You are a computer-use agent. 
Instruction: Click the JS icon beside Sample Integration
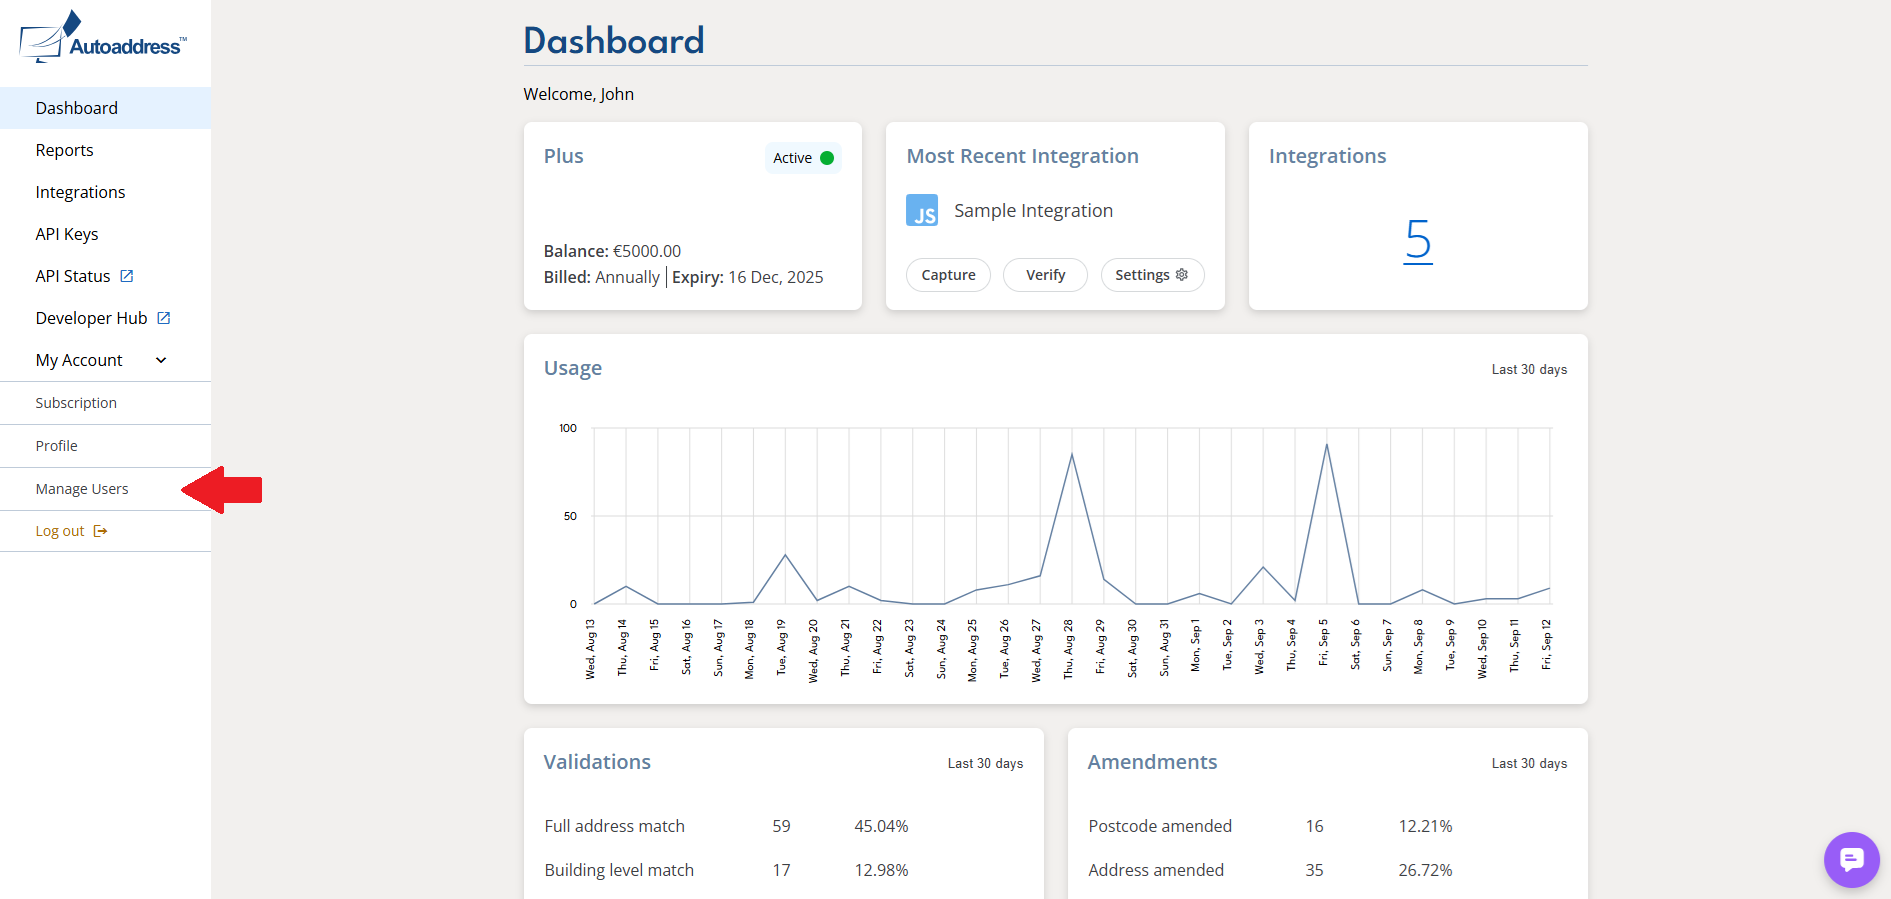922,210
